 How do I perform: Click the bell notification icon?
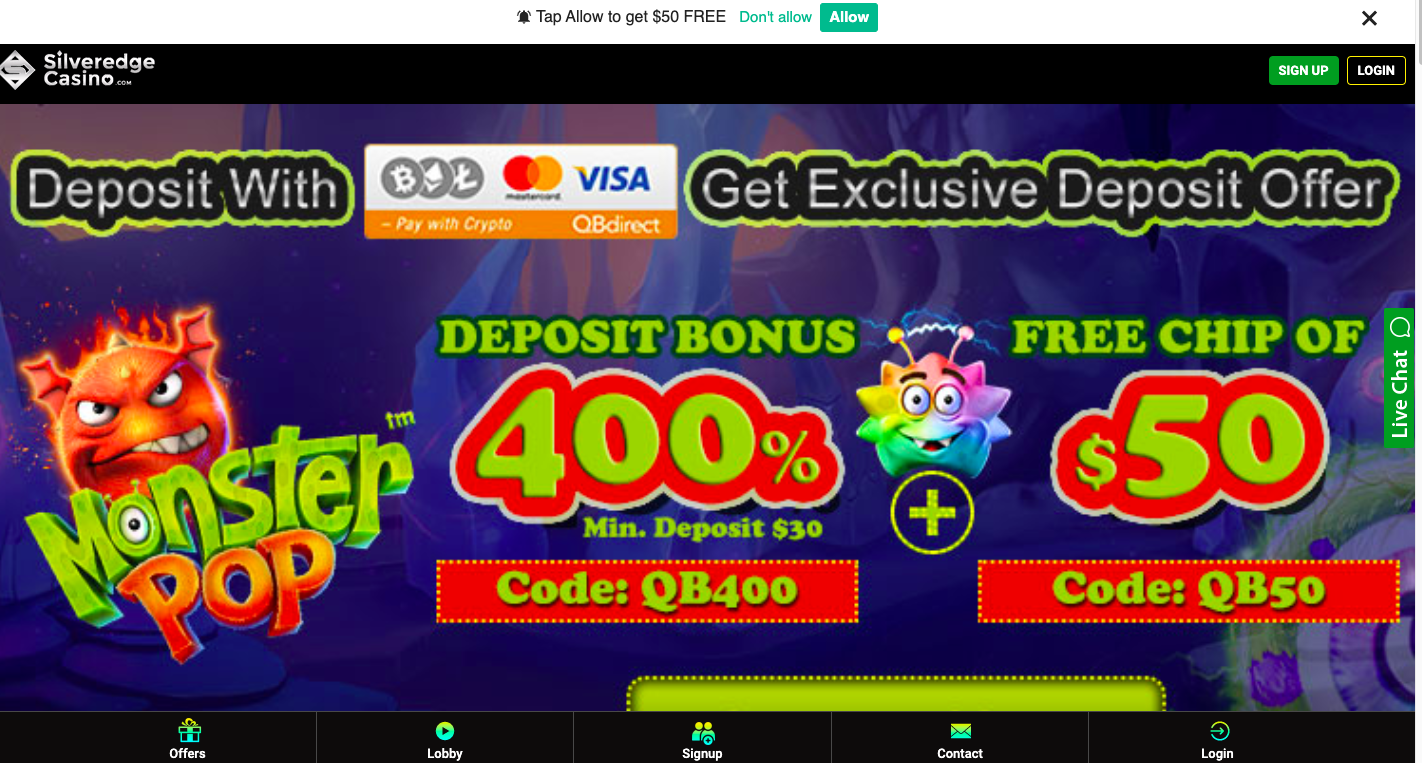(524, 17)
